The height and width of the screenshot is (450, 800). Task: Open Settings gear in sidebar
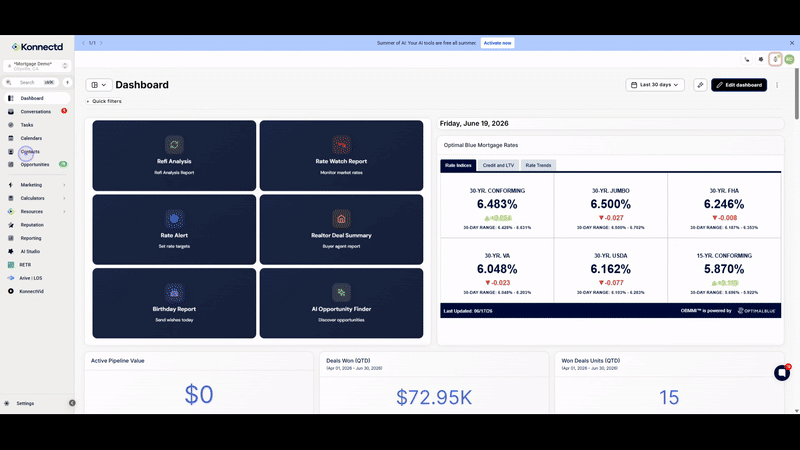(x=7, y=403)
